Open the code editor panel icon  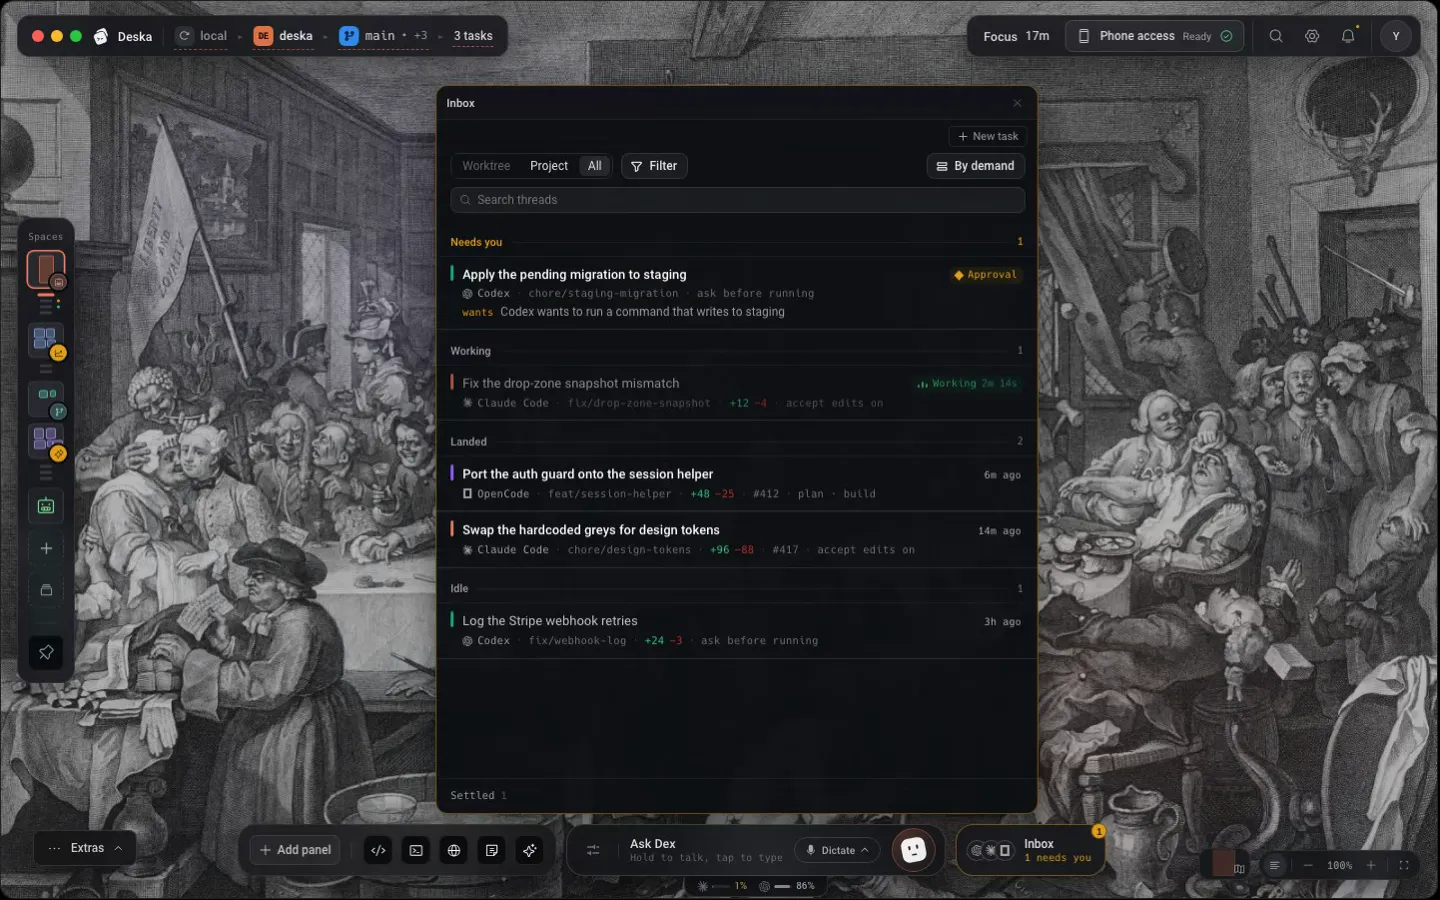click(378, 850)
